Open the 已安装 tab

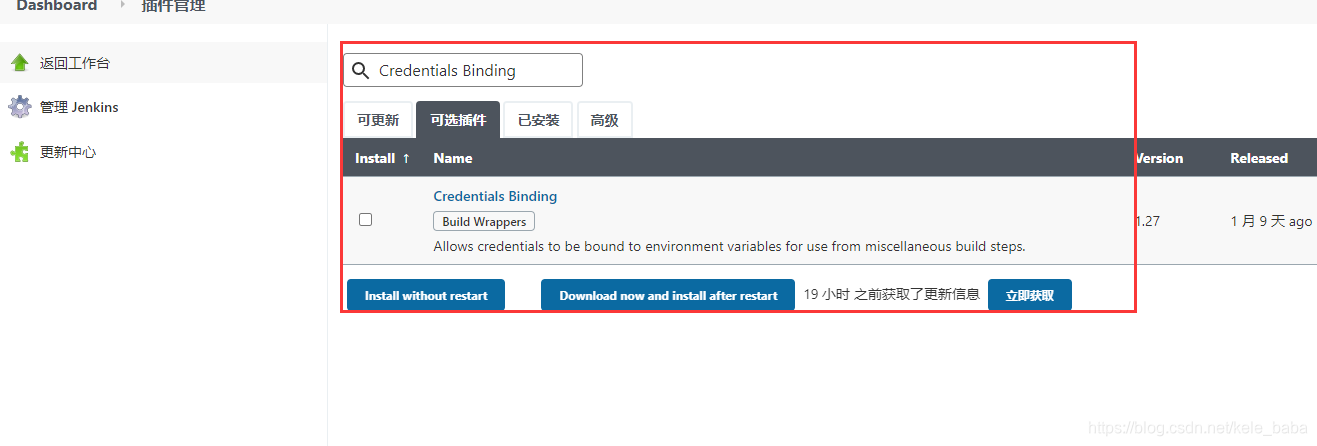(x=538, y=120)
